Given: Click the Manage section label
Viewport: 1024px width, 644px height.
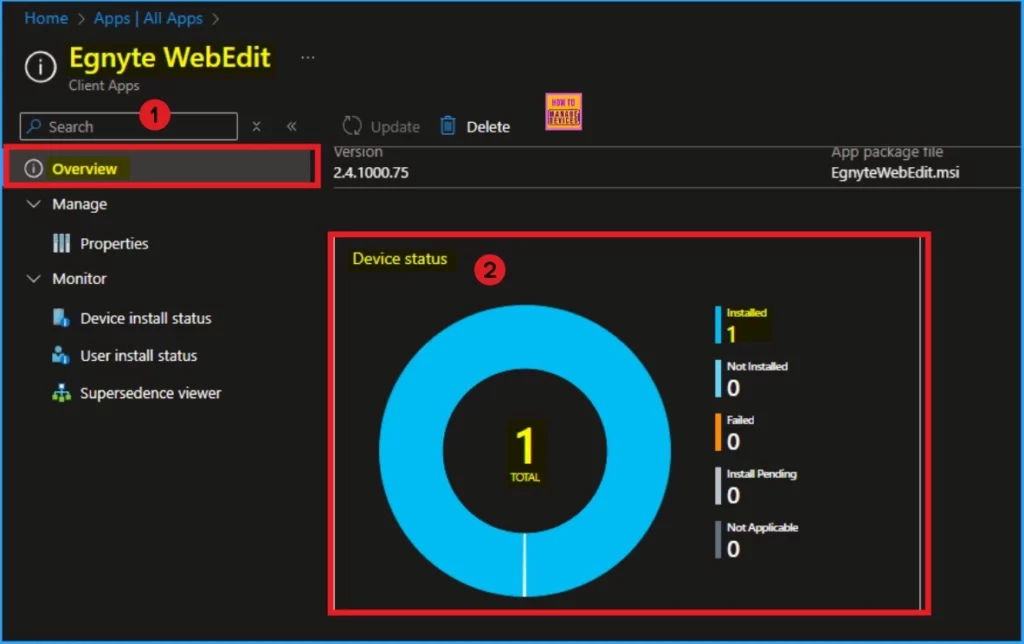Looking at the screenshot, I should click(80, 204).
